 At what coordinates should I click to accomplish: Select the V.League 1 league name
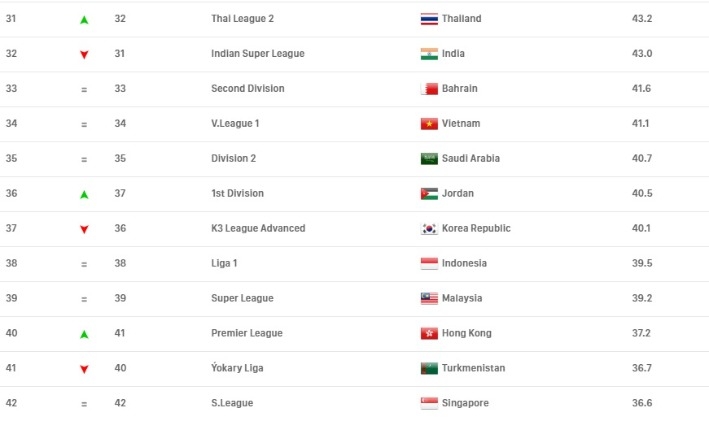tap(237, 124)
